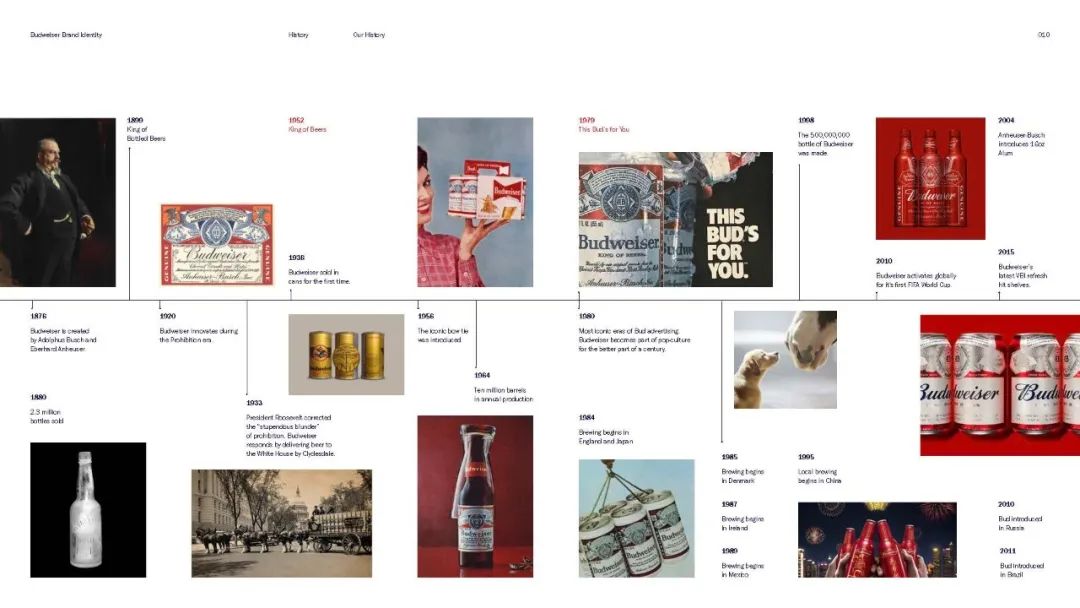
Task: Select the This Bud's For You ad
Action: (675, 219)
